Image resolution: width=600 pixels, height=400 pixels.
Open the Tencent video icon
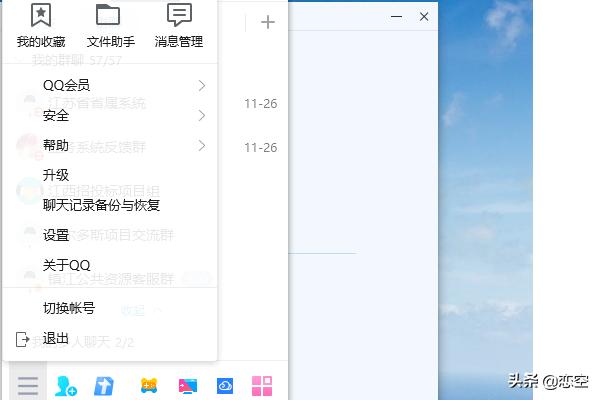tap(187, 386)
